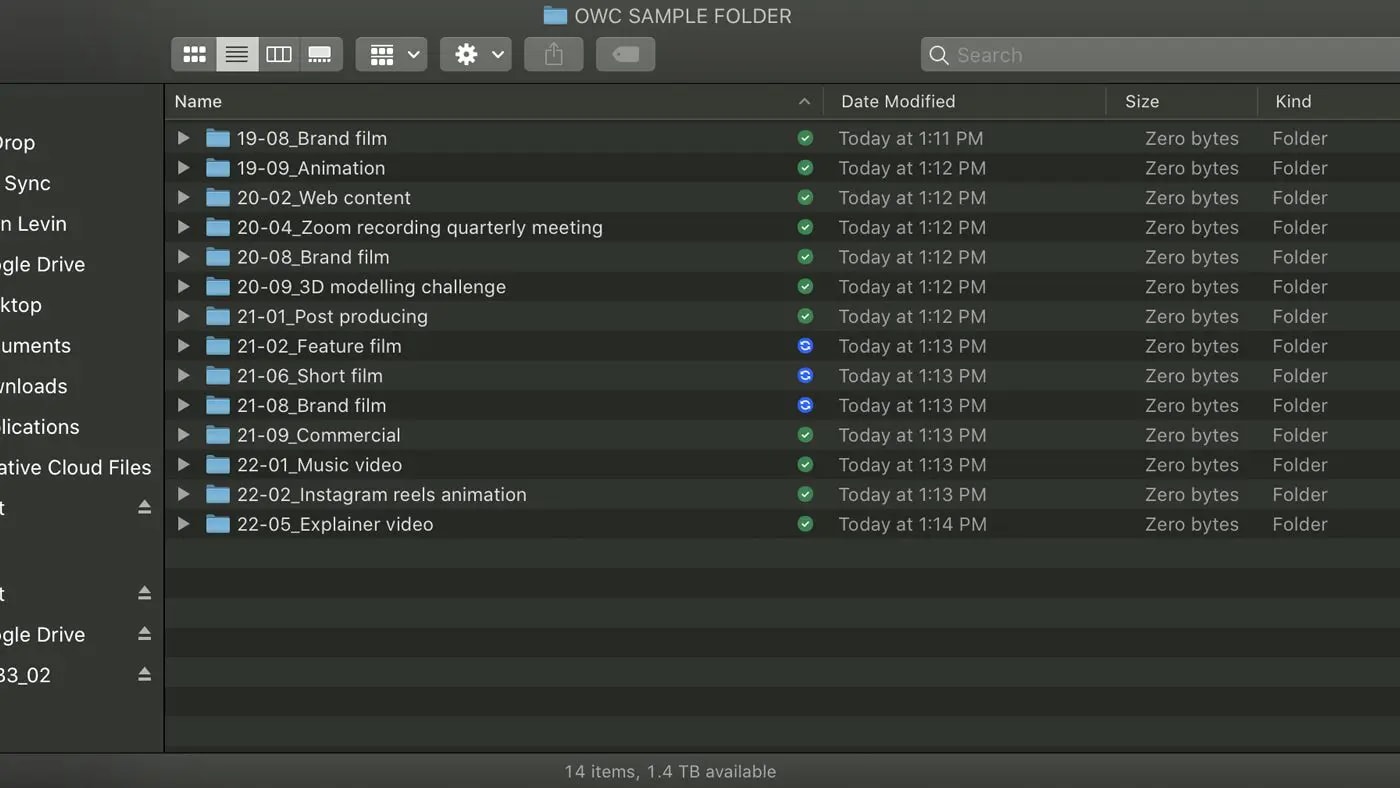Click the sync status icon beside 21-02_Feature film
Screen dimensions: 1400x788
coord(805,346)
